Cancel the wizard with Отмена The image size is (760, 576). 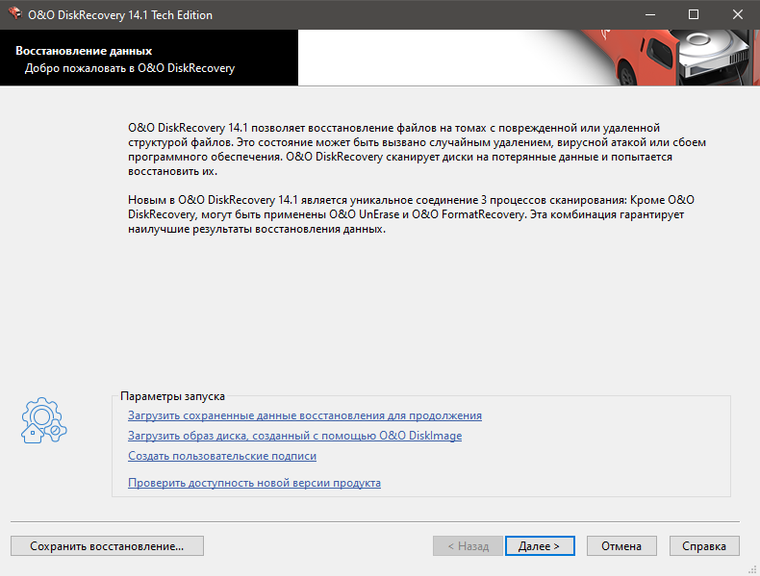click(621, 546)
